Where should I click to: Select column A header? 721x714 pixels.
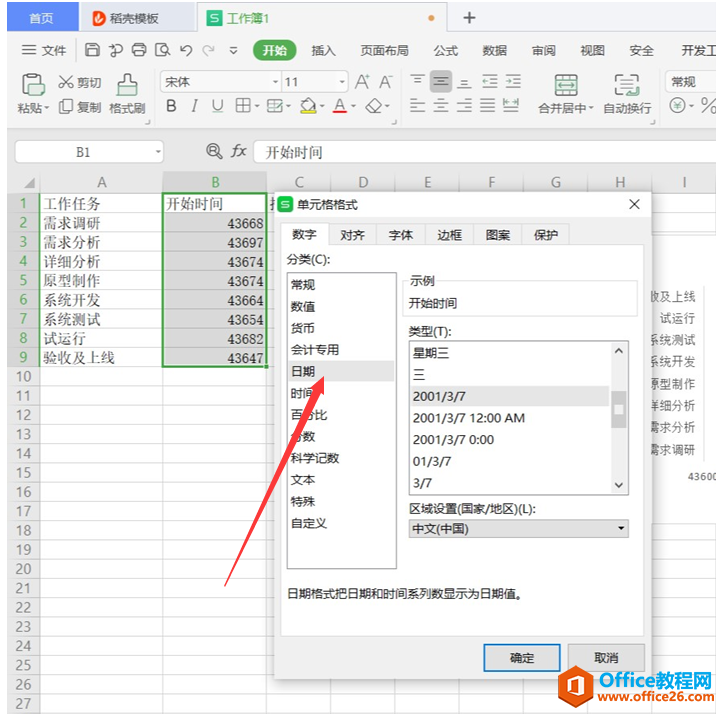pyautogui.click(x=101, y=183)
